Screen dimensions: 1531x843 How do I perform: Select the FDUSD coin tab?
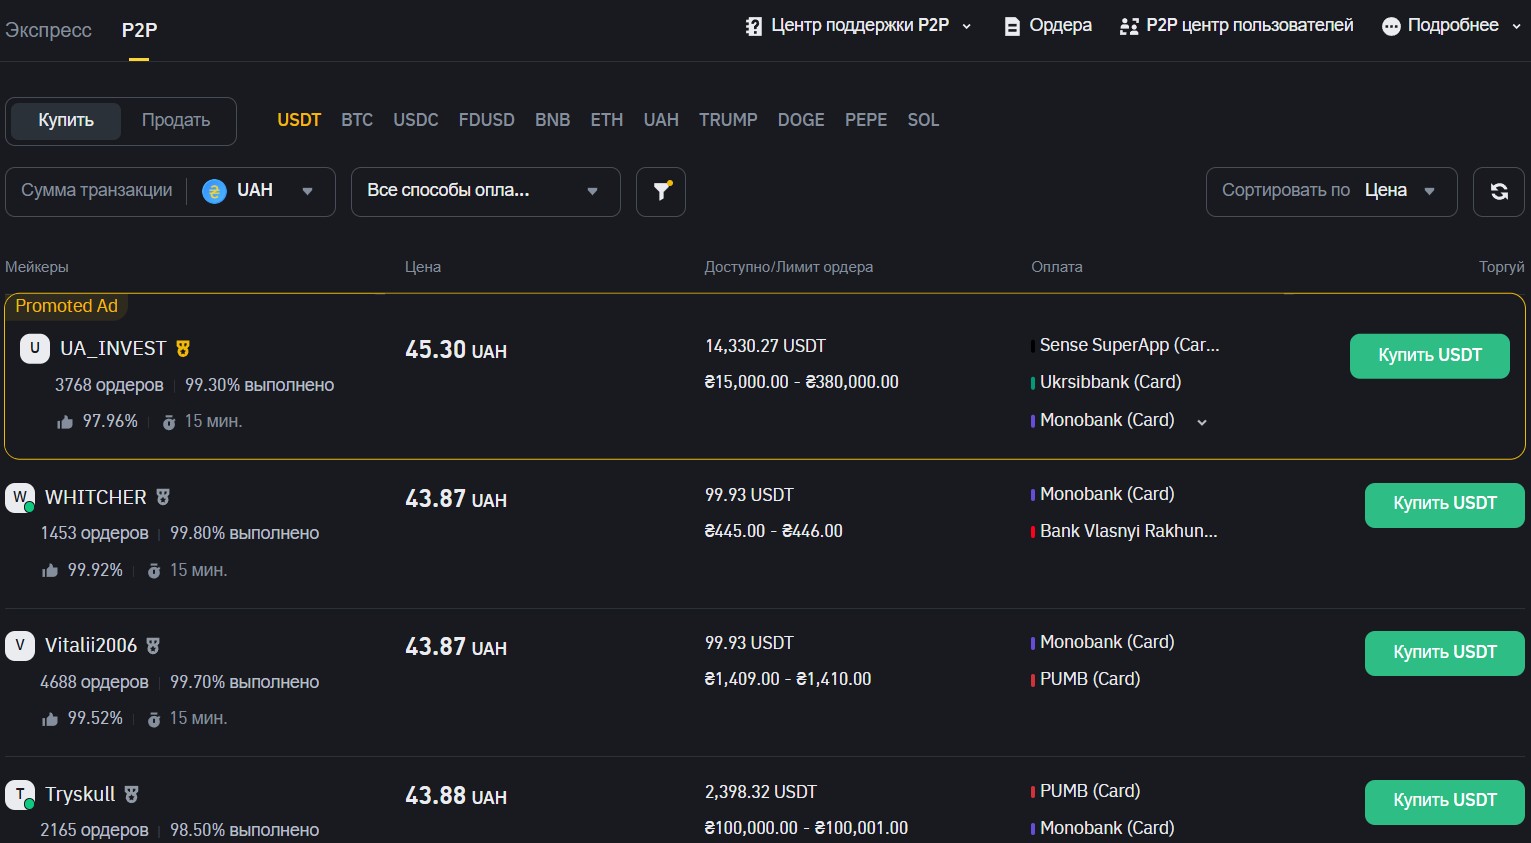pyautogui.click(x=487, y=120)
